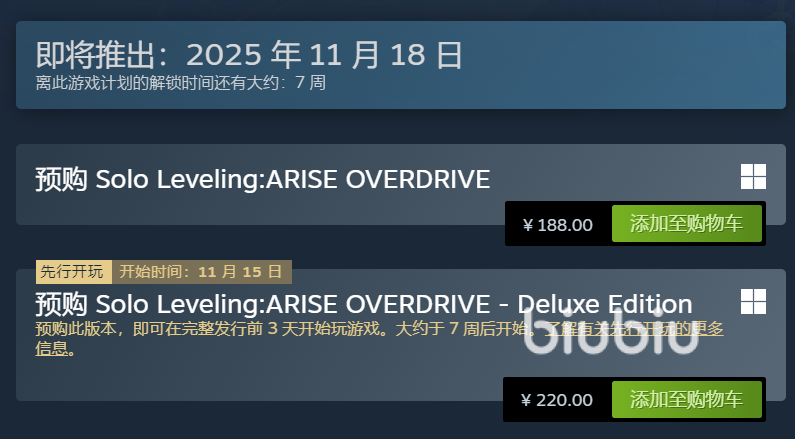Click the wrapped 信息。 link text
Image resolution: width=795 pixels, height=439 pixels.
pyautogui.click(x=56, y=348)
